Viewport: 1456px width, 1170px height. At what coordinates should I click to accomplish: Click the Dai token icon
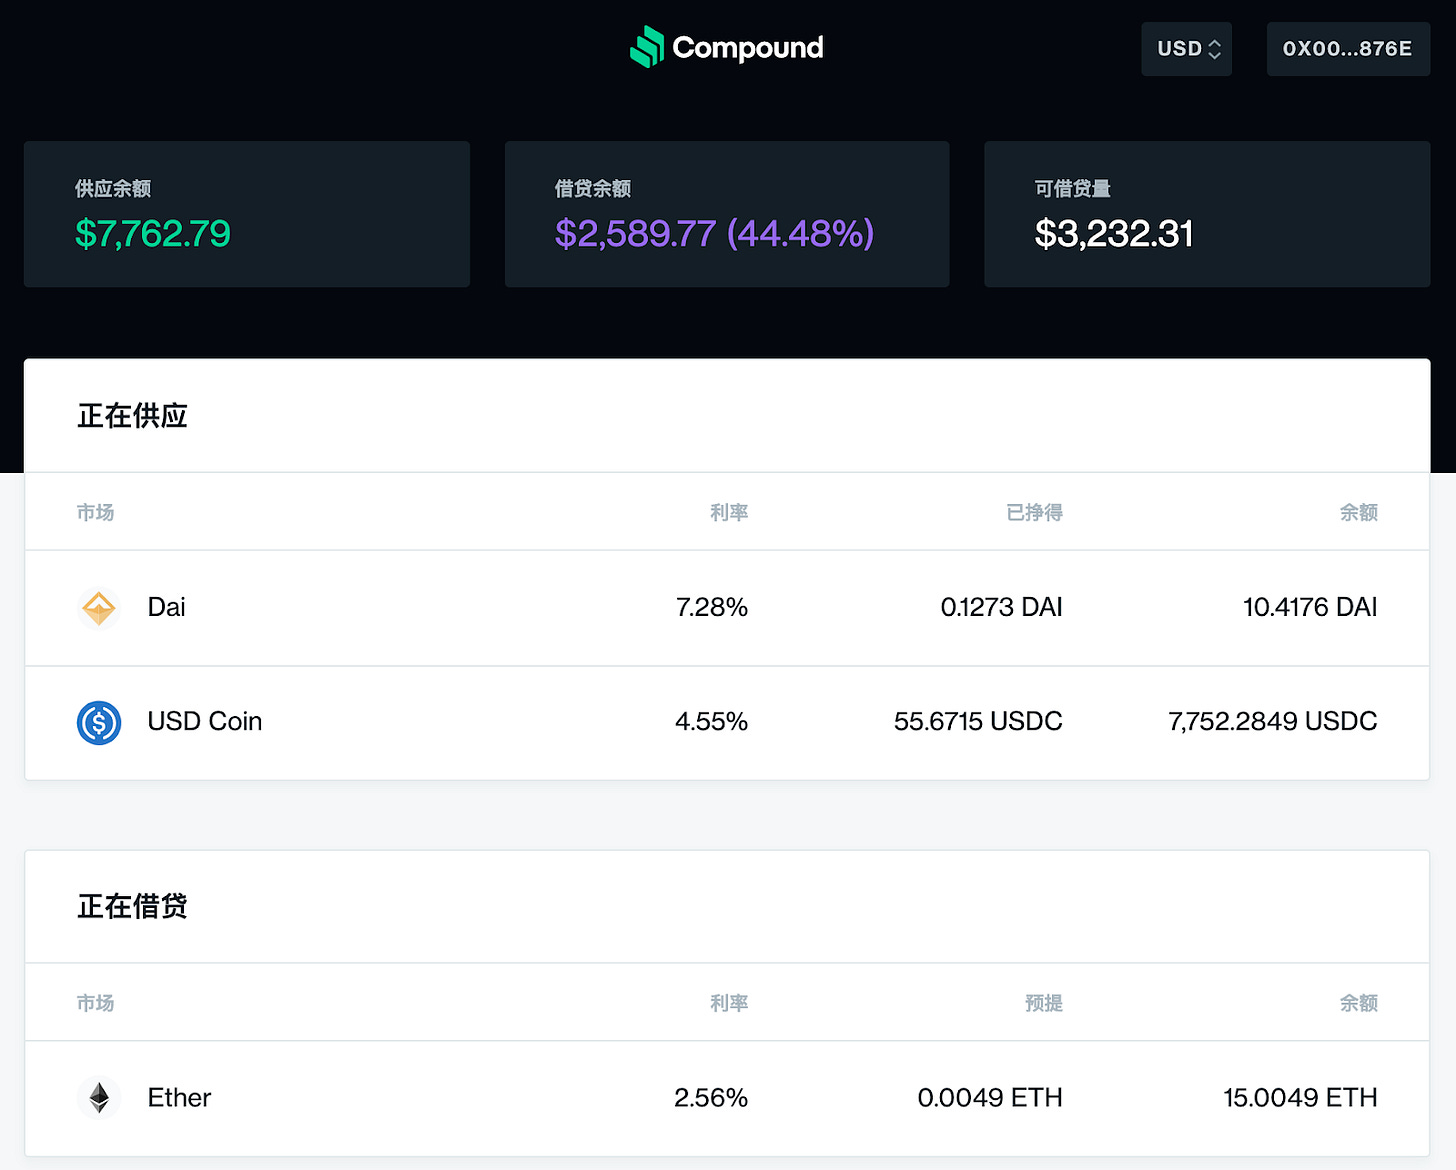(x=99, y=608)
